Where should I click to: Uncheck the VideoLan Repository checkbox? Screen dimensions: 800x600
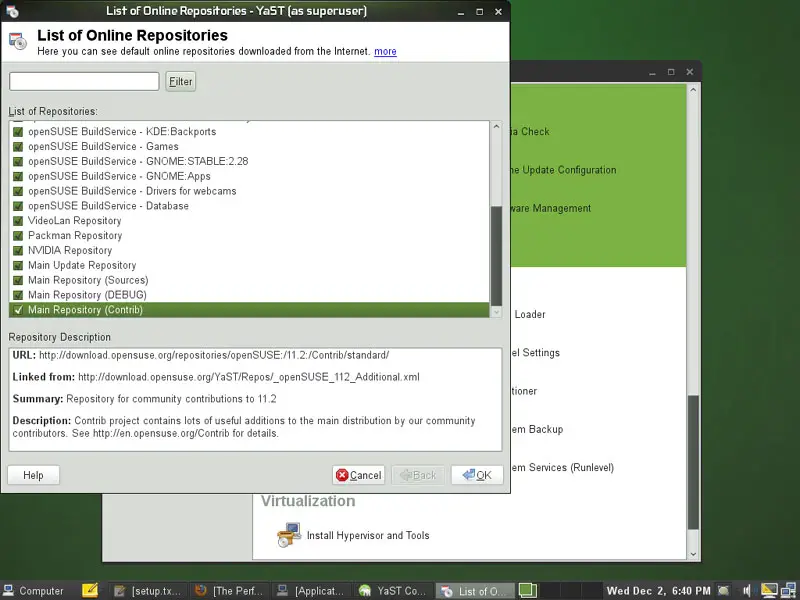(x=18, y=221)
